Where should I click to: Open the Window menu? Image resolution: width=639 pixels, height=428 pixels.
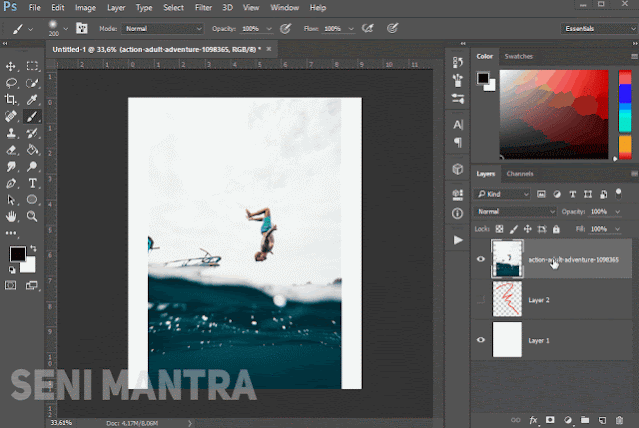pos(284,8)
